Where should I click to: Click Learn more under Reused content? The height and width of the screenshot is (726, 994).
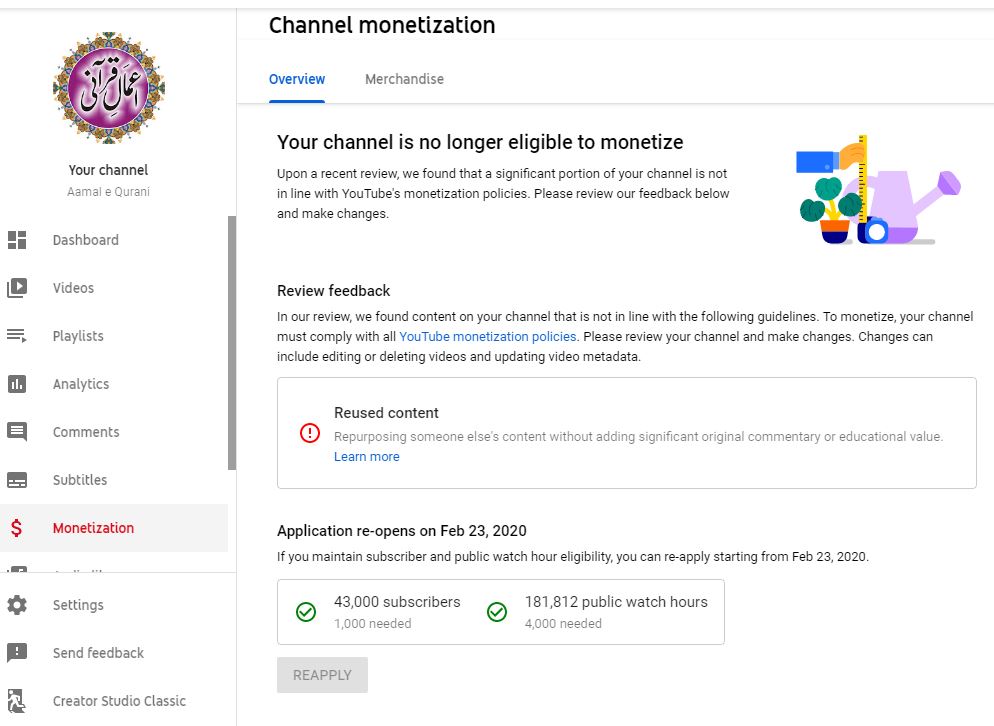tap(366, 457)
